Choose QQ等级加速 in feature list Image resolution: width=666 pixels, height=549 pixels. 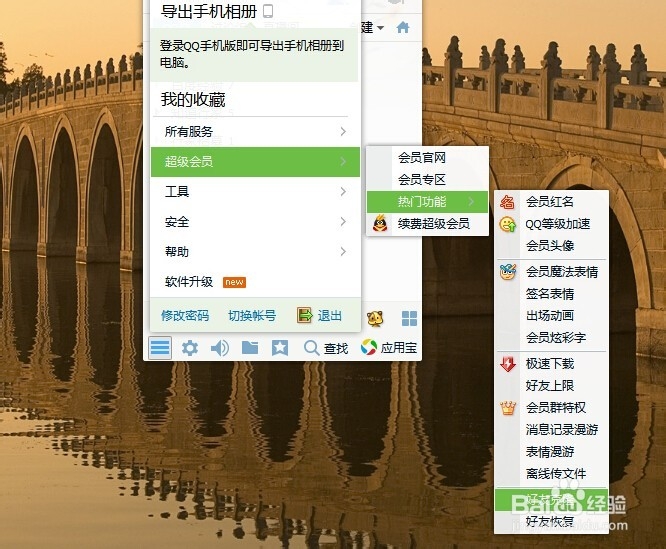tap(551, 224)
